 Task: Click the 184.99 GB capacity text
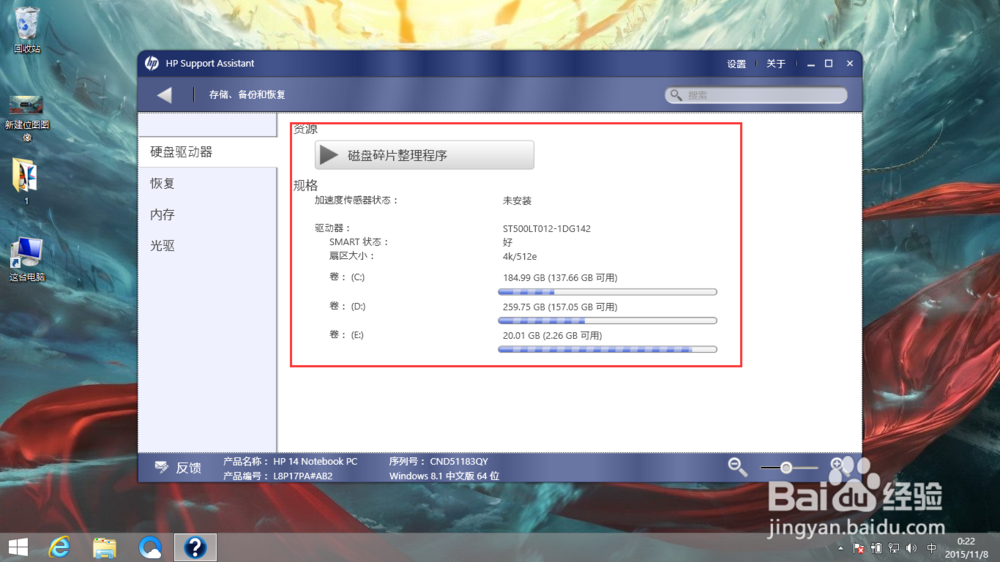coord(560,277)
